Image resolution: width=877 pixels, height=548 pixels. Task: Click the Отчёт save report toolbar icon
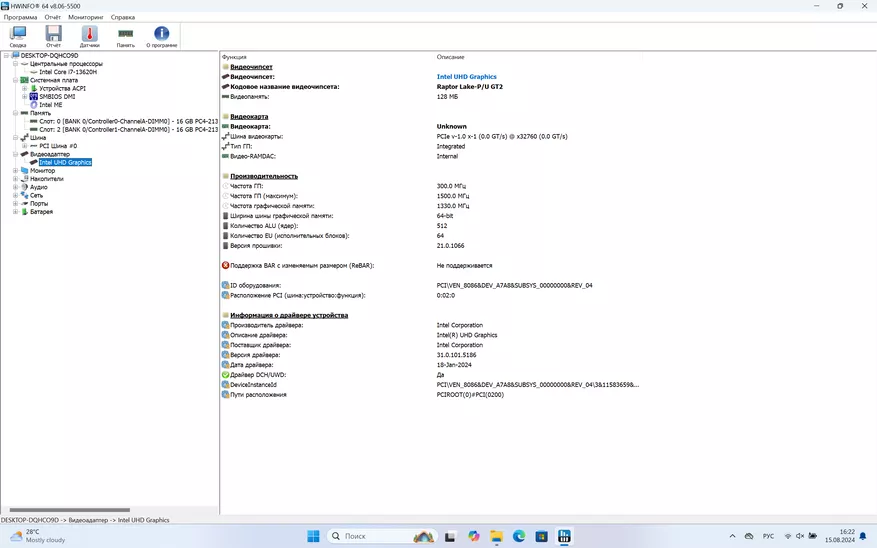[53, 36]
